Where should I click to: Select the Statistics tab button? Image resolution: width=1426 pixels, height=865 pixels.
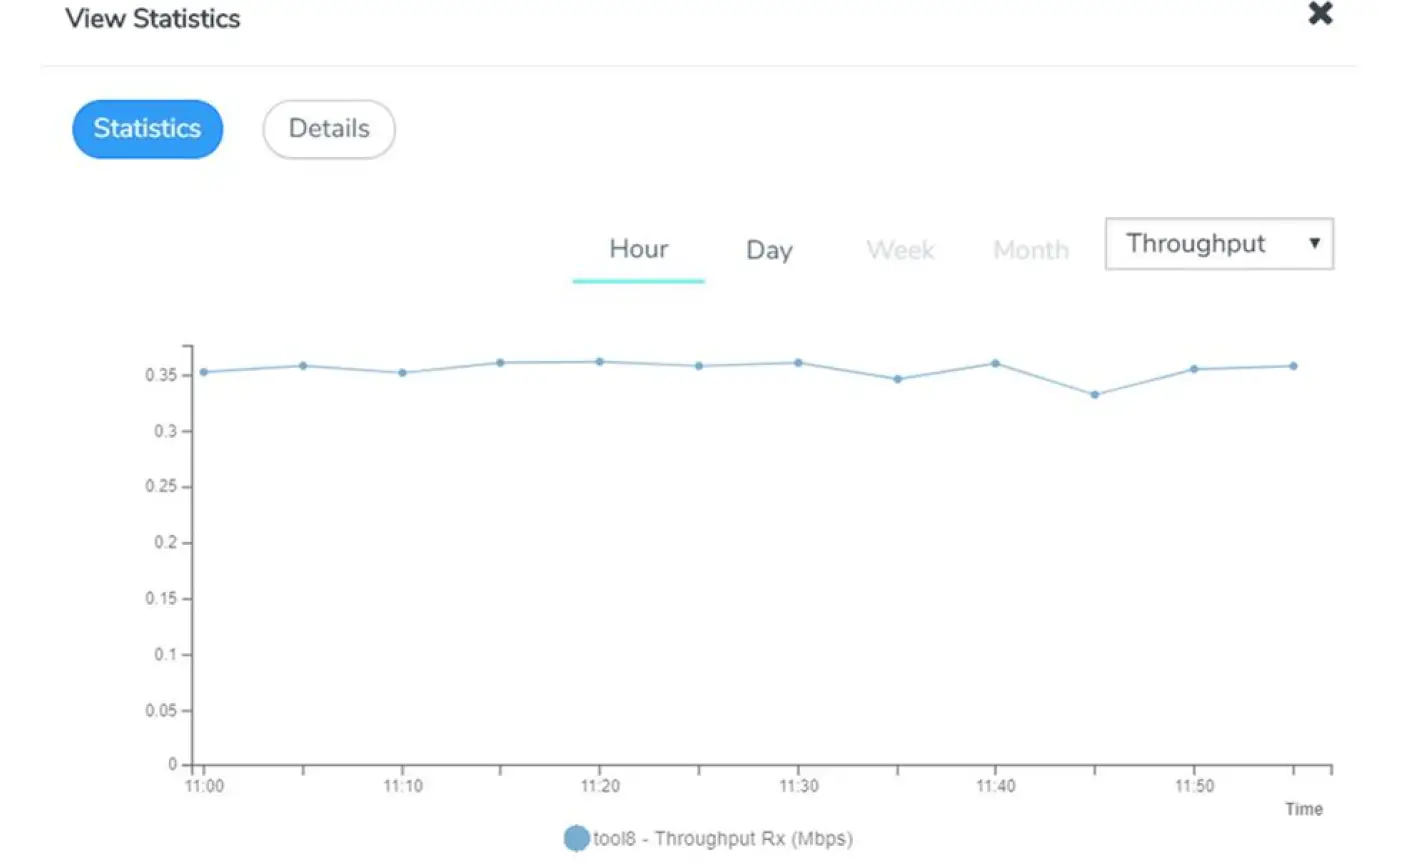tap(147, 129)
